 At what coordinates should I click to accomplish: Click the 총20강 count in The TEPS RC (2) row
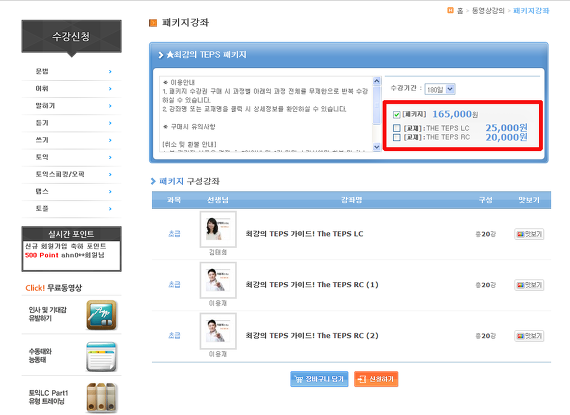[x=486, y=336]
